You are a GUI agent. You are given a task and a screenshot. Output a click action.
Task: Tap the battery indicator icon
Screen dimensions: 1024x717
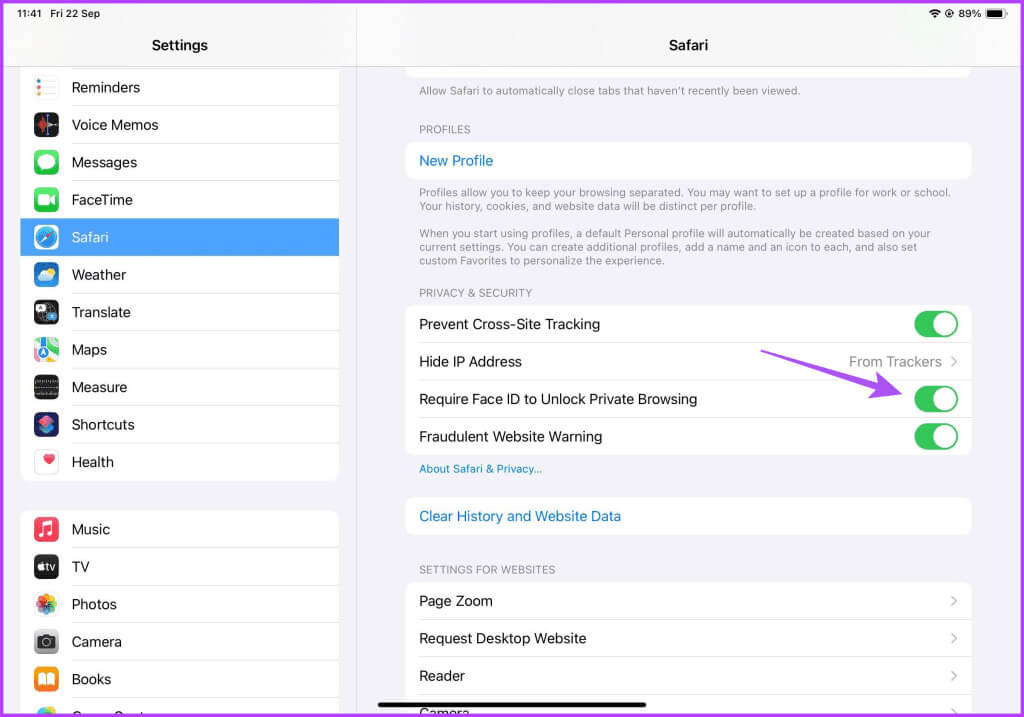pyautogui.click(x=997, y=13)
